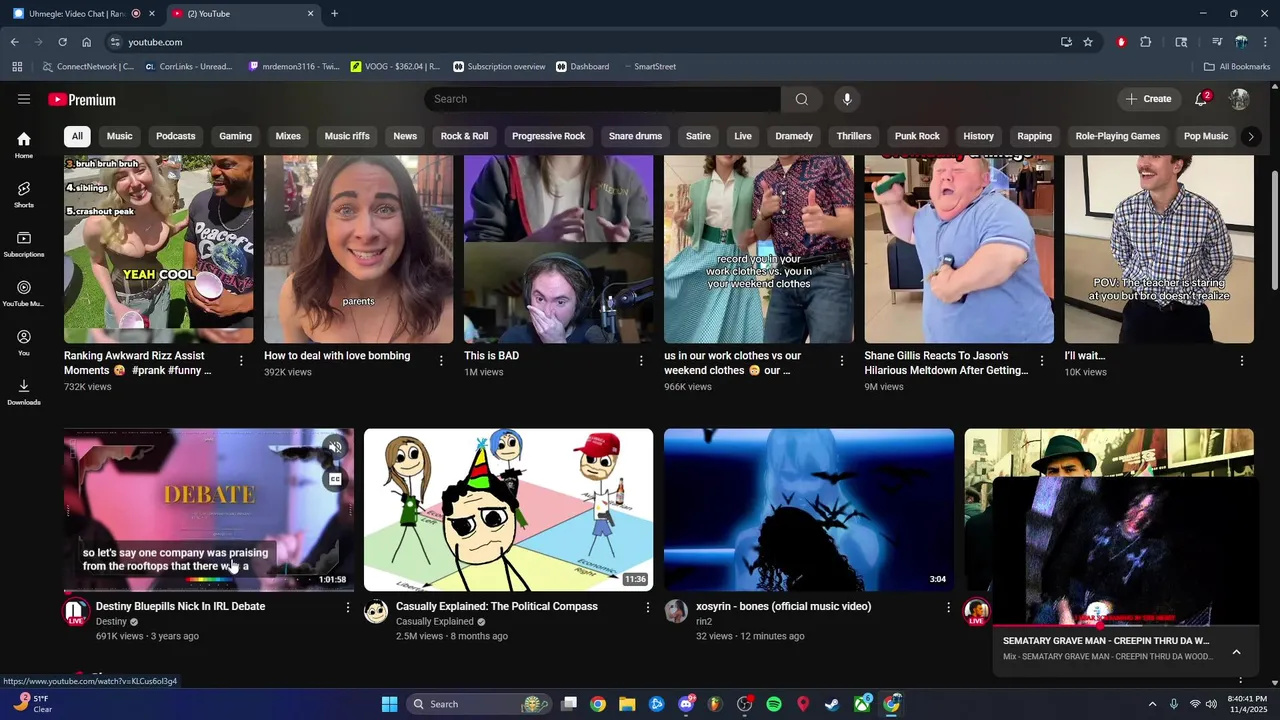The image size is (1280, 720).
Task: Open Discord from the taskbar
Action: point(686,704)
